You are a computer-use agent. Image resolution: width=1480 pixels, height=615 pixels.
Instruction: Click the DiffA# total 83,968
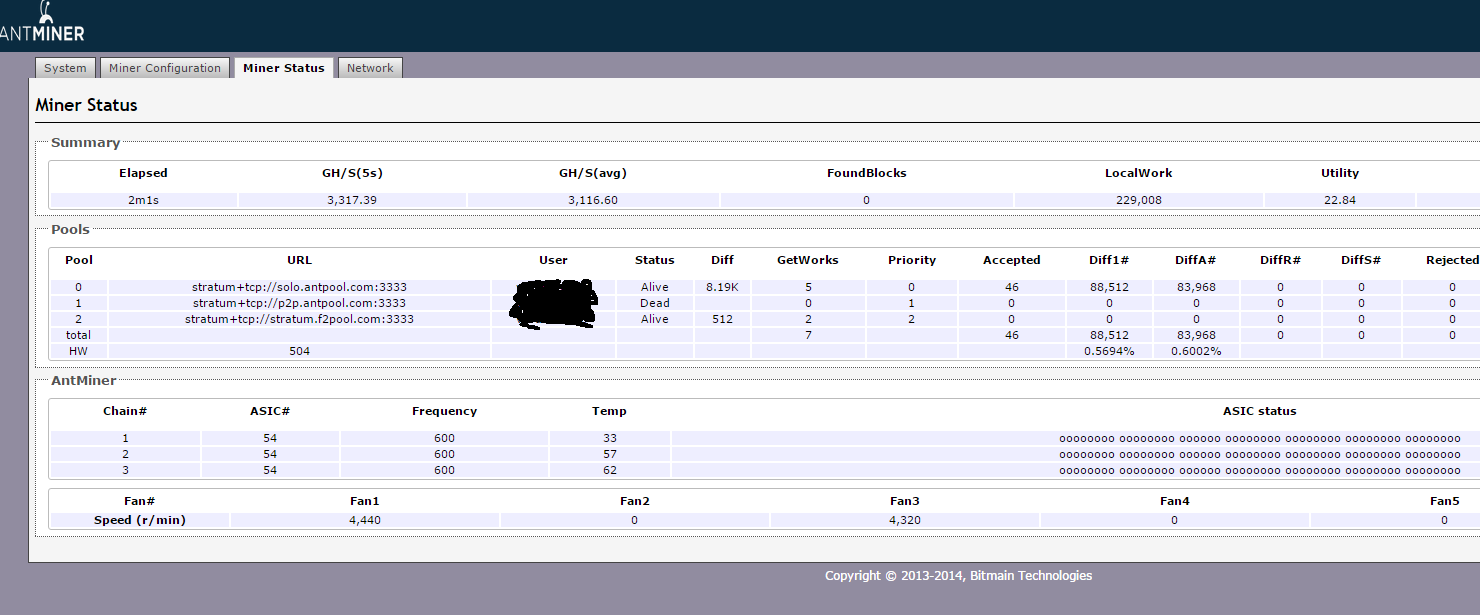(x=1196, y=335)
